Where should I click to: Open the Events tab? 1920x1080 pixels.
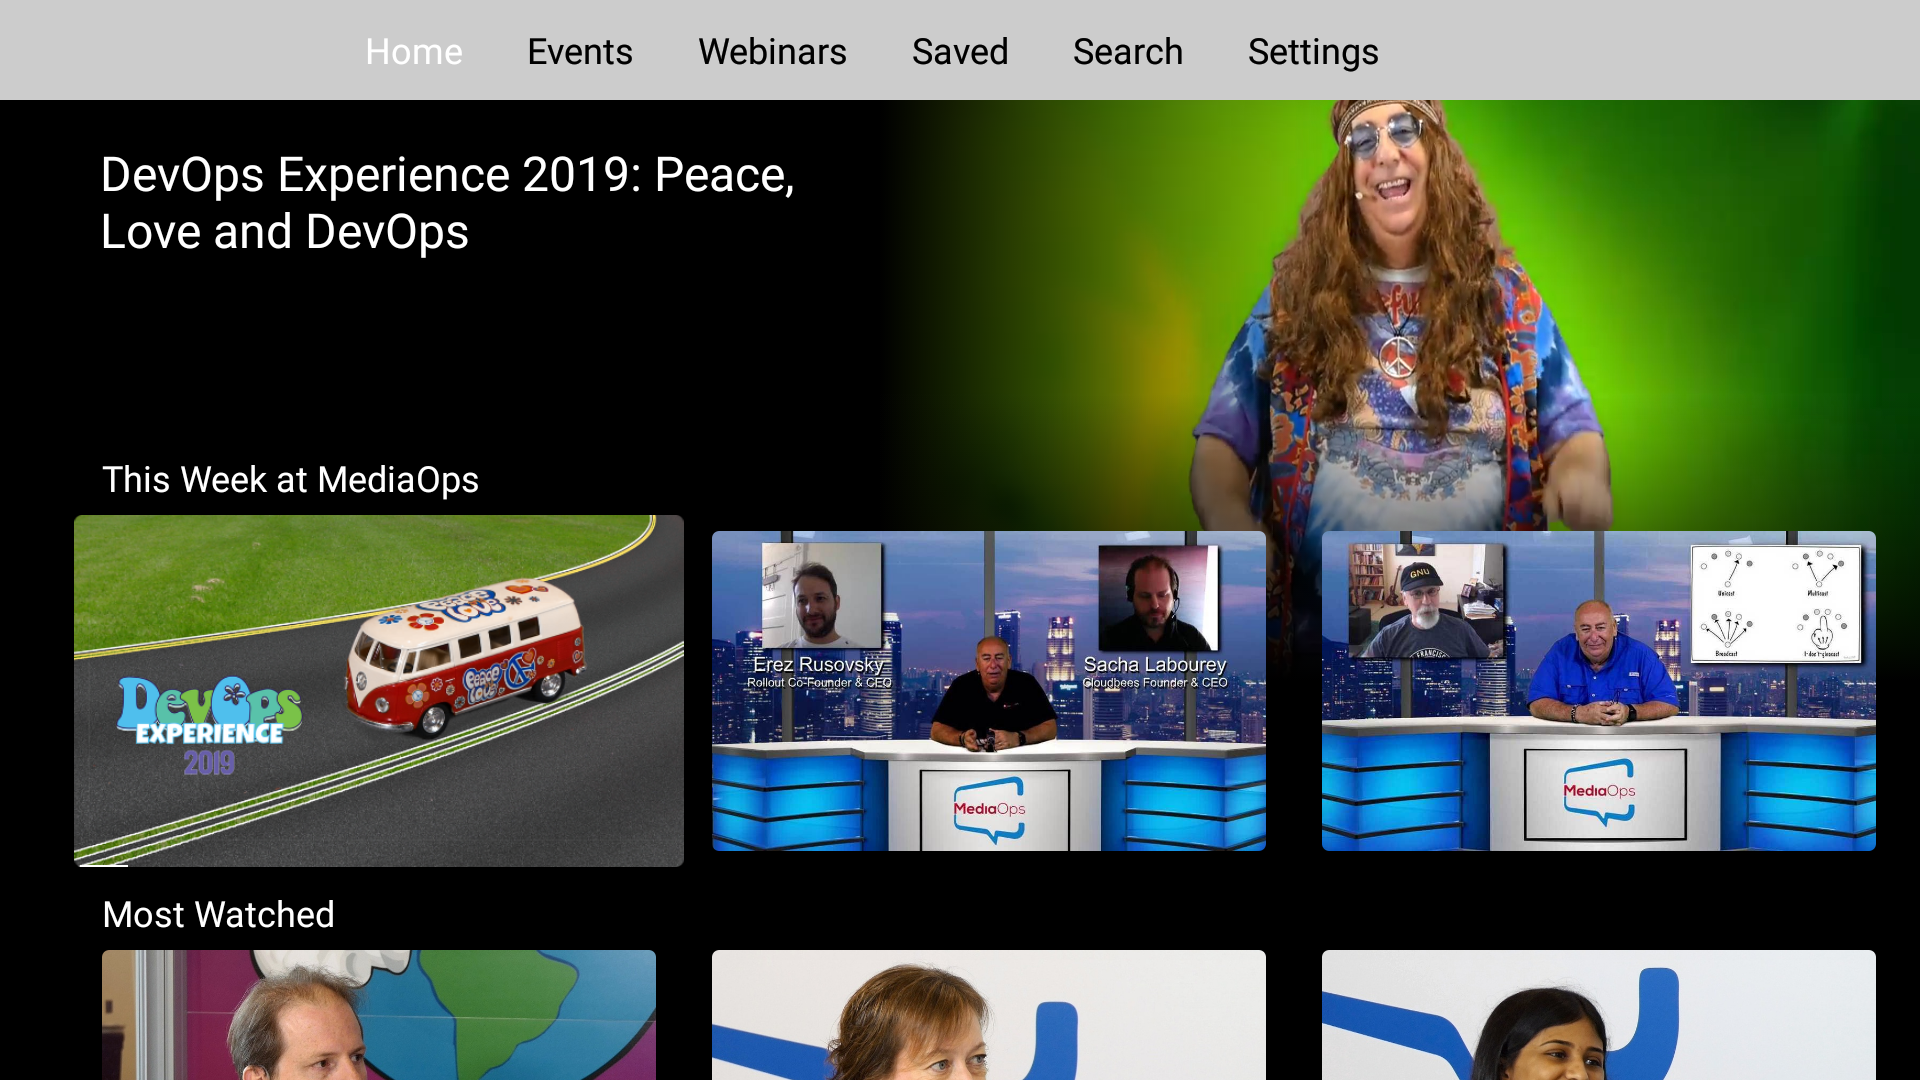580,52
